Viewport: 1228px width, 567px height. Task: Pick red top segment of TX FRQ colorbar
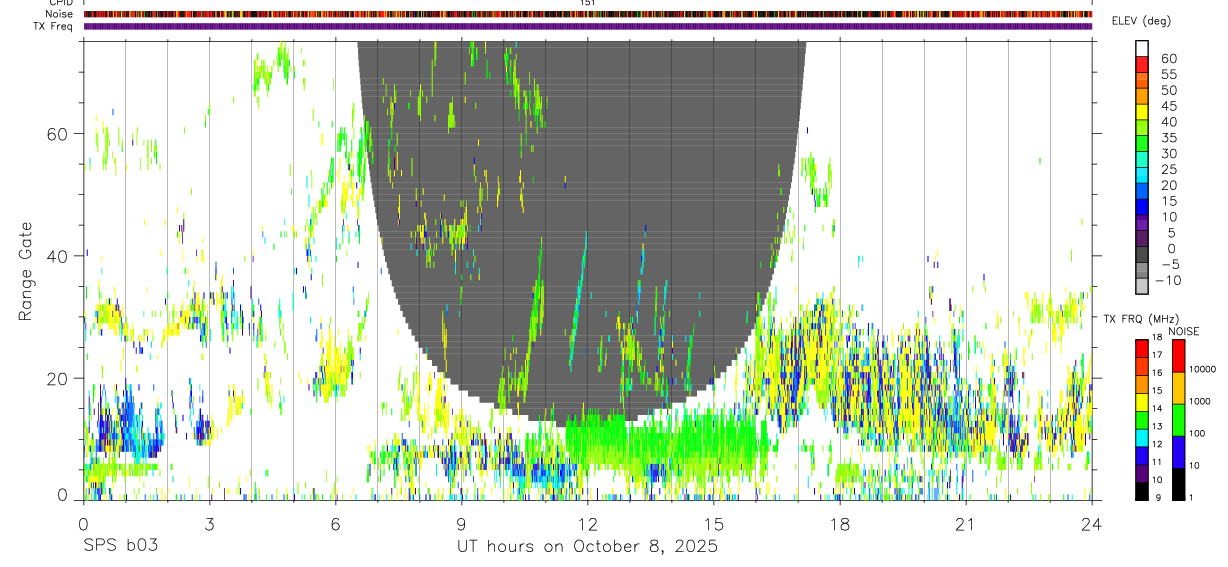point(1142,348)
